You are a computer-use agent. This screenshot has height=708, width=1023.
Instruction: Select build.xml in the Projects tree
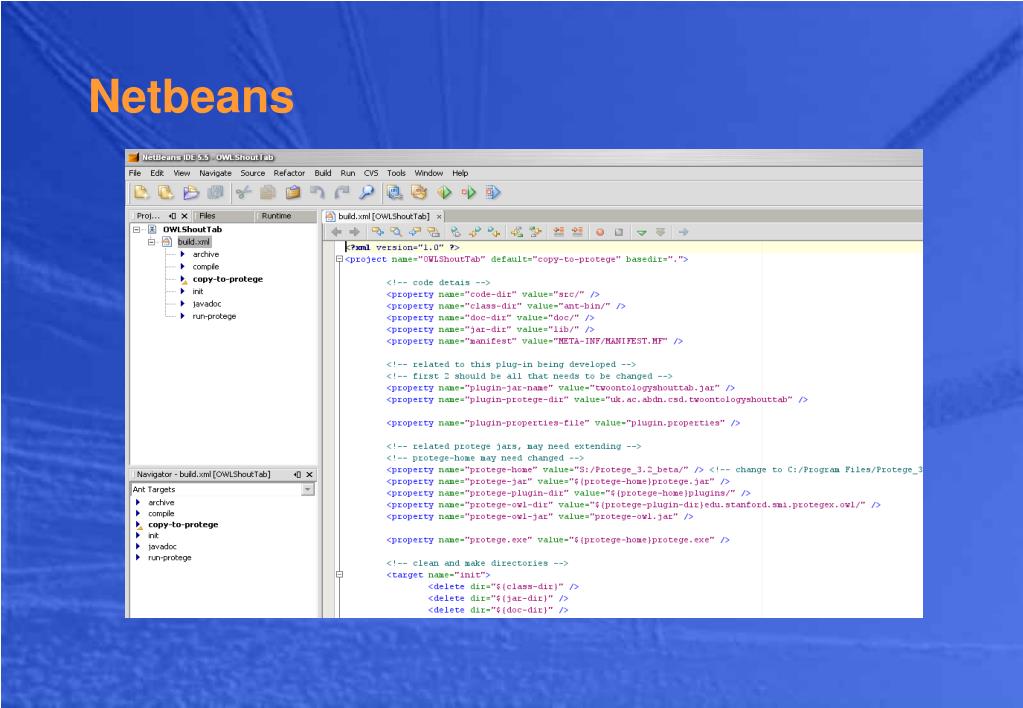(194, 242)
